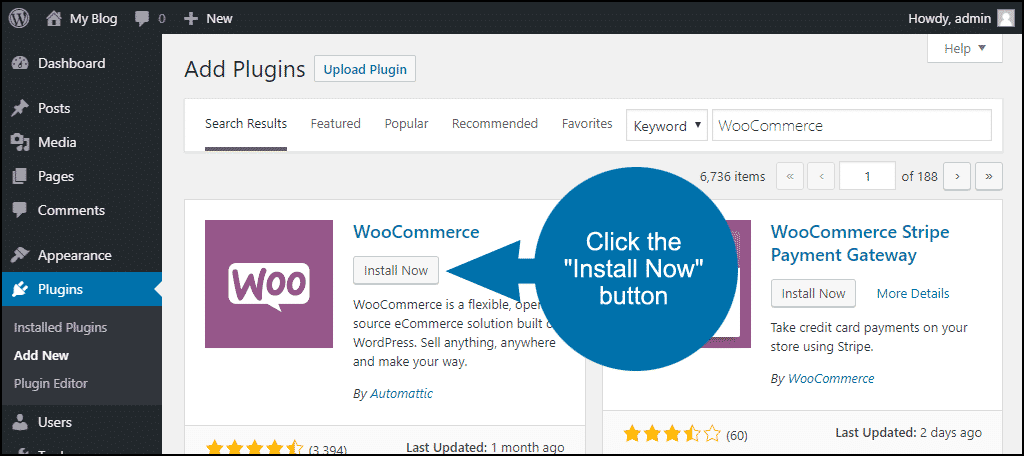Switch to Popular tab
1024x456 pixels.
point(406,123)
